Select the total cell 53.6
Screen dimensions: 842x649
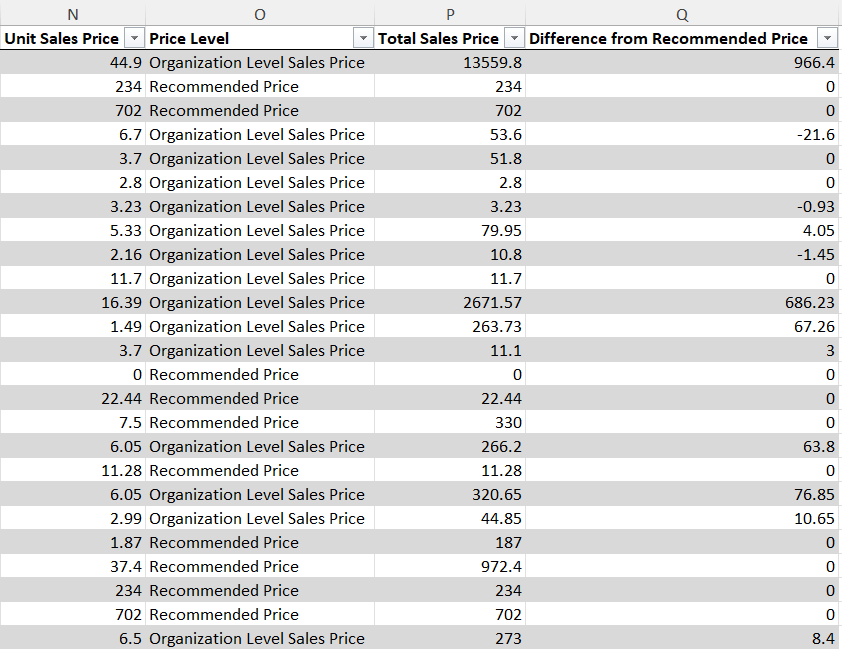(450, 135)
